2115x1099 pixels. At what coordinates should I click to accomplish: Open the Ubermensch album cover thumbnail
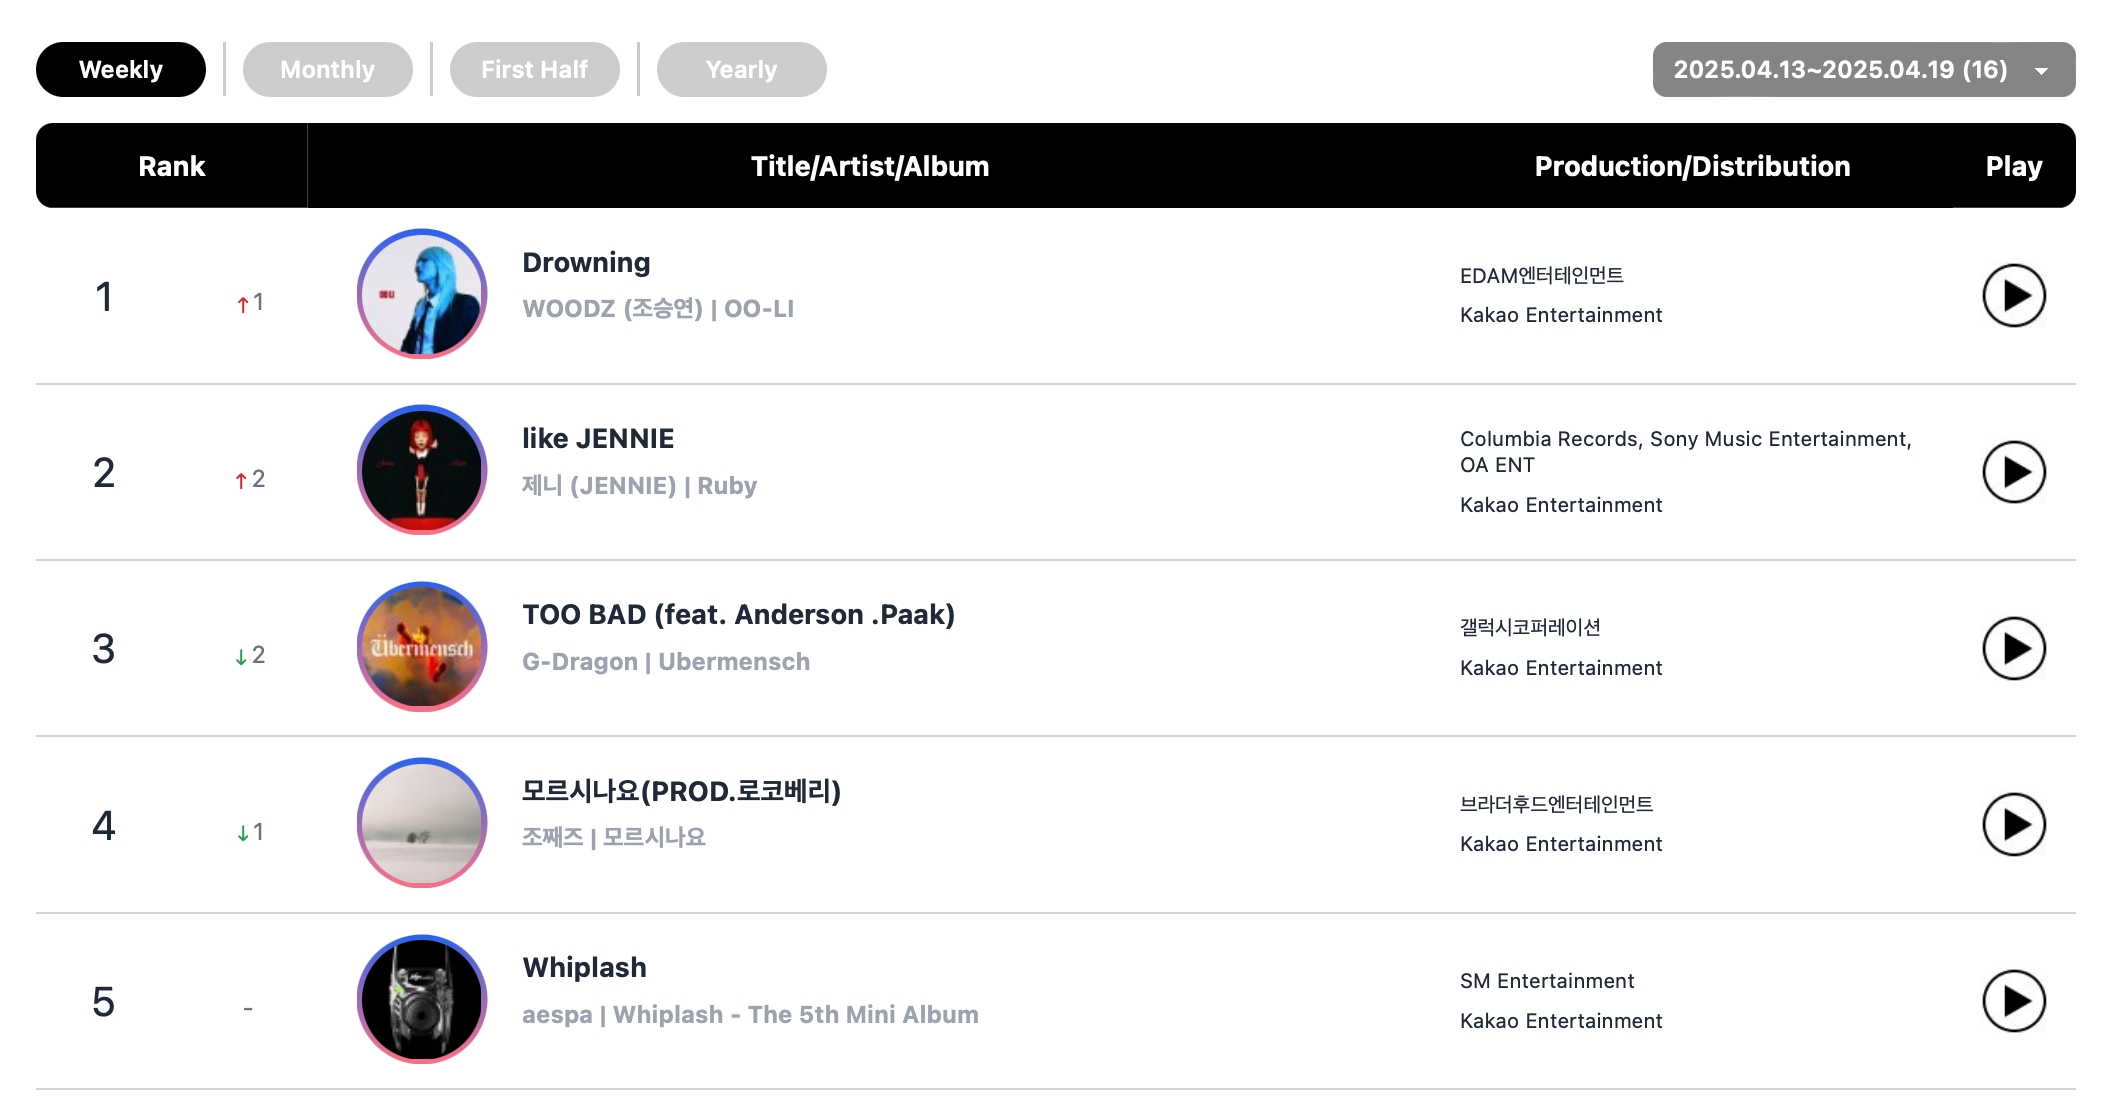pos(422,647)
